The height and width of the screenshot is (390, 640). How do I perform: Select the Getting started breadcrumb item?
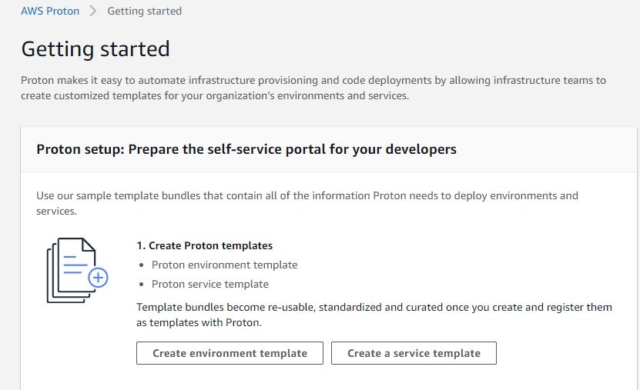pyautogui.click(x=144, y=11)
